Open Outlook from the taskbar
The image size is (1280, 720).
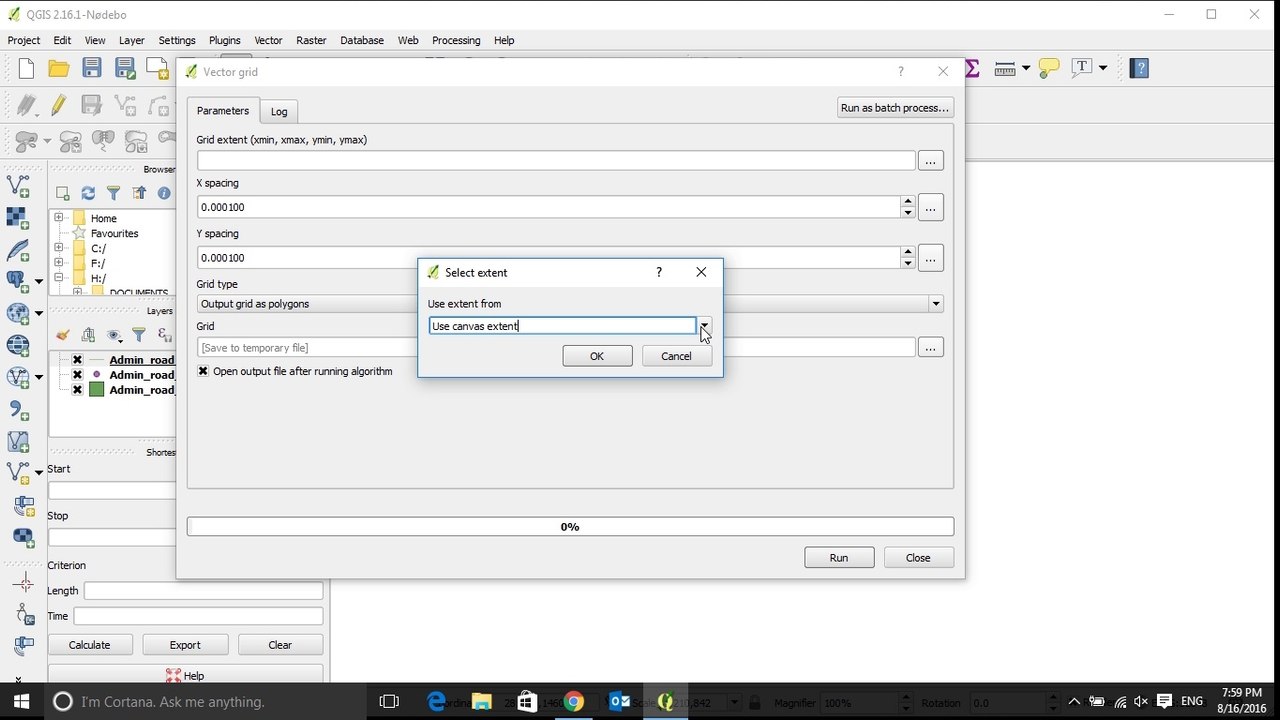point(619,702)
